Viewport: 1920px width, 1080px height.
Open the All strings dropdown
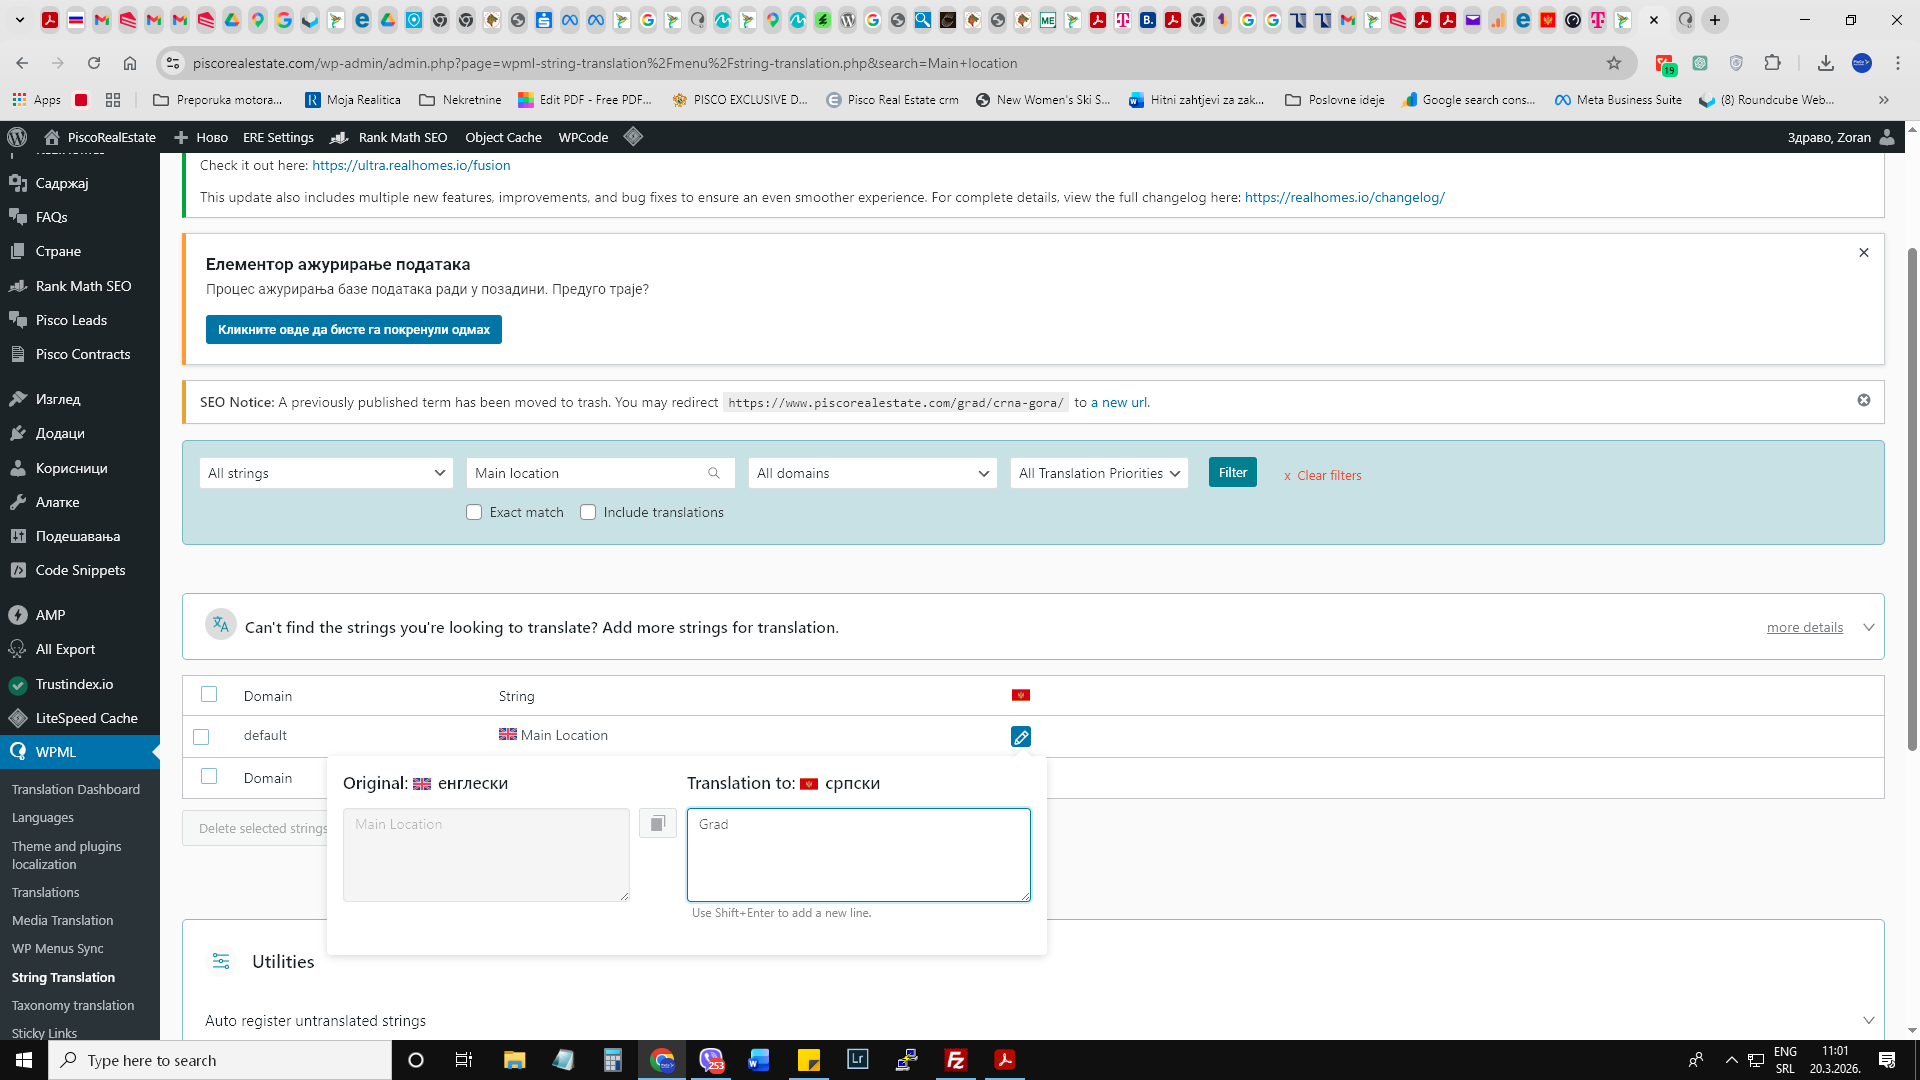click(326, 473)
